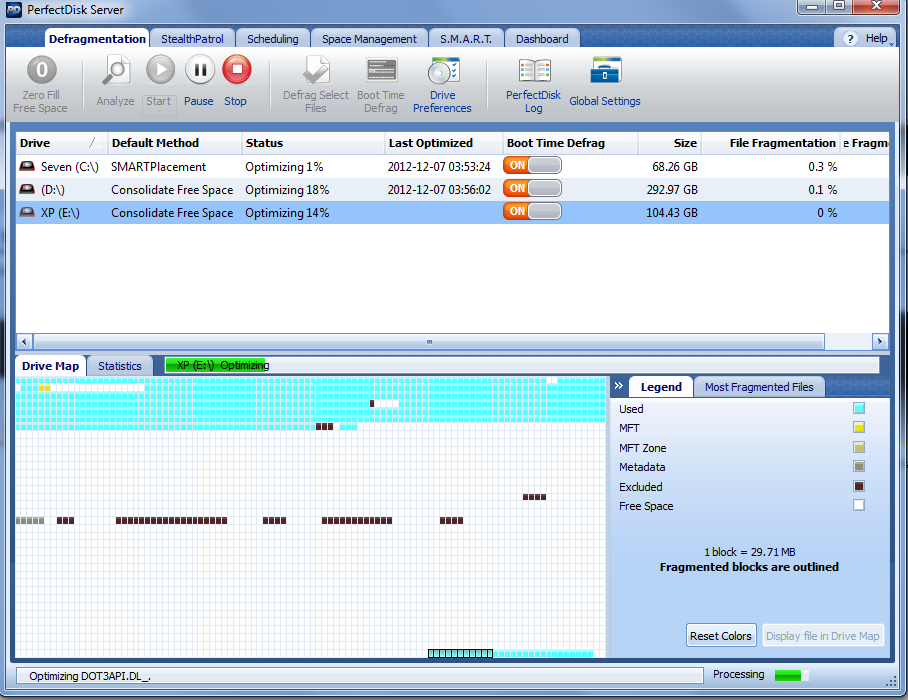Open the Help dropdown menu arrow
This screenshot has height=700, width=908.
click(x=891, y=44)
